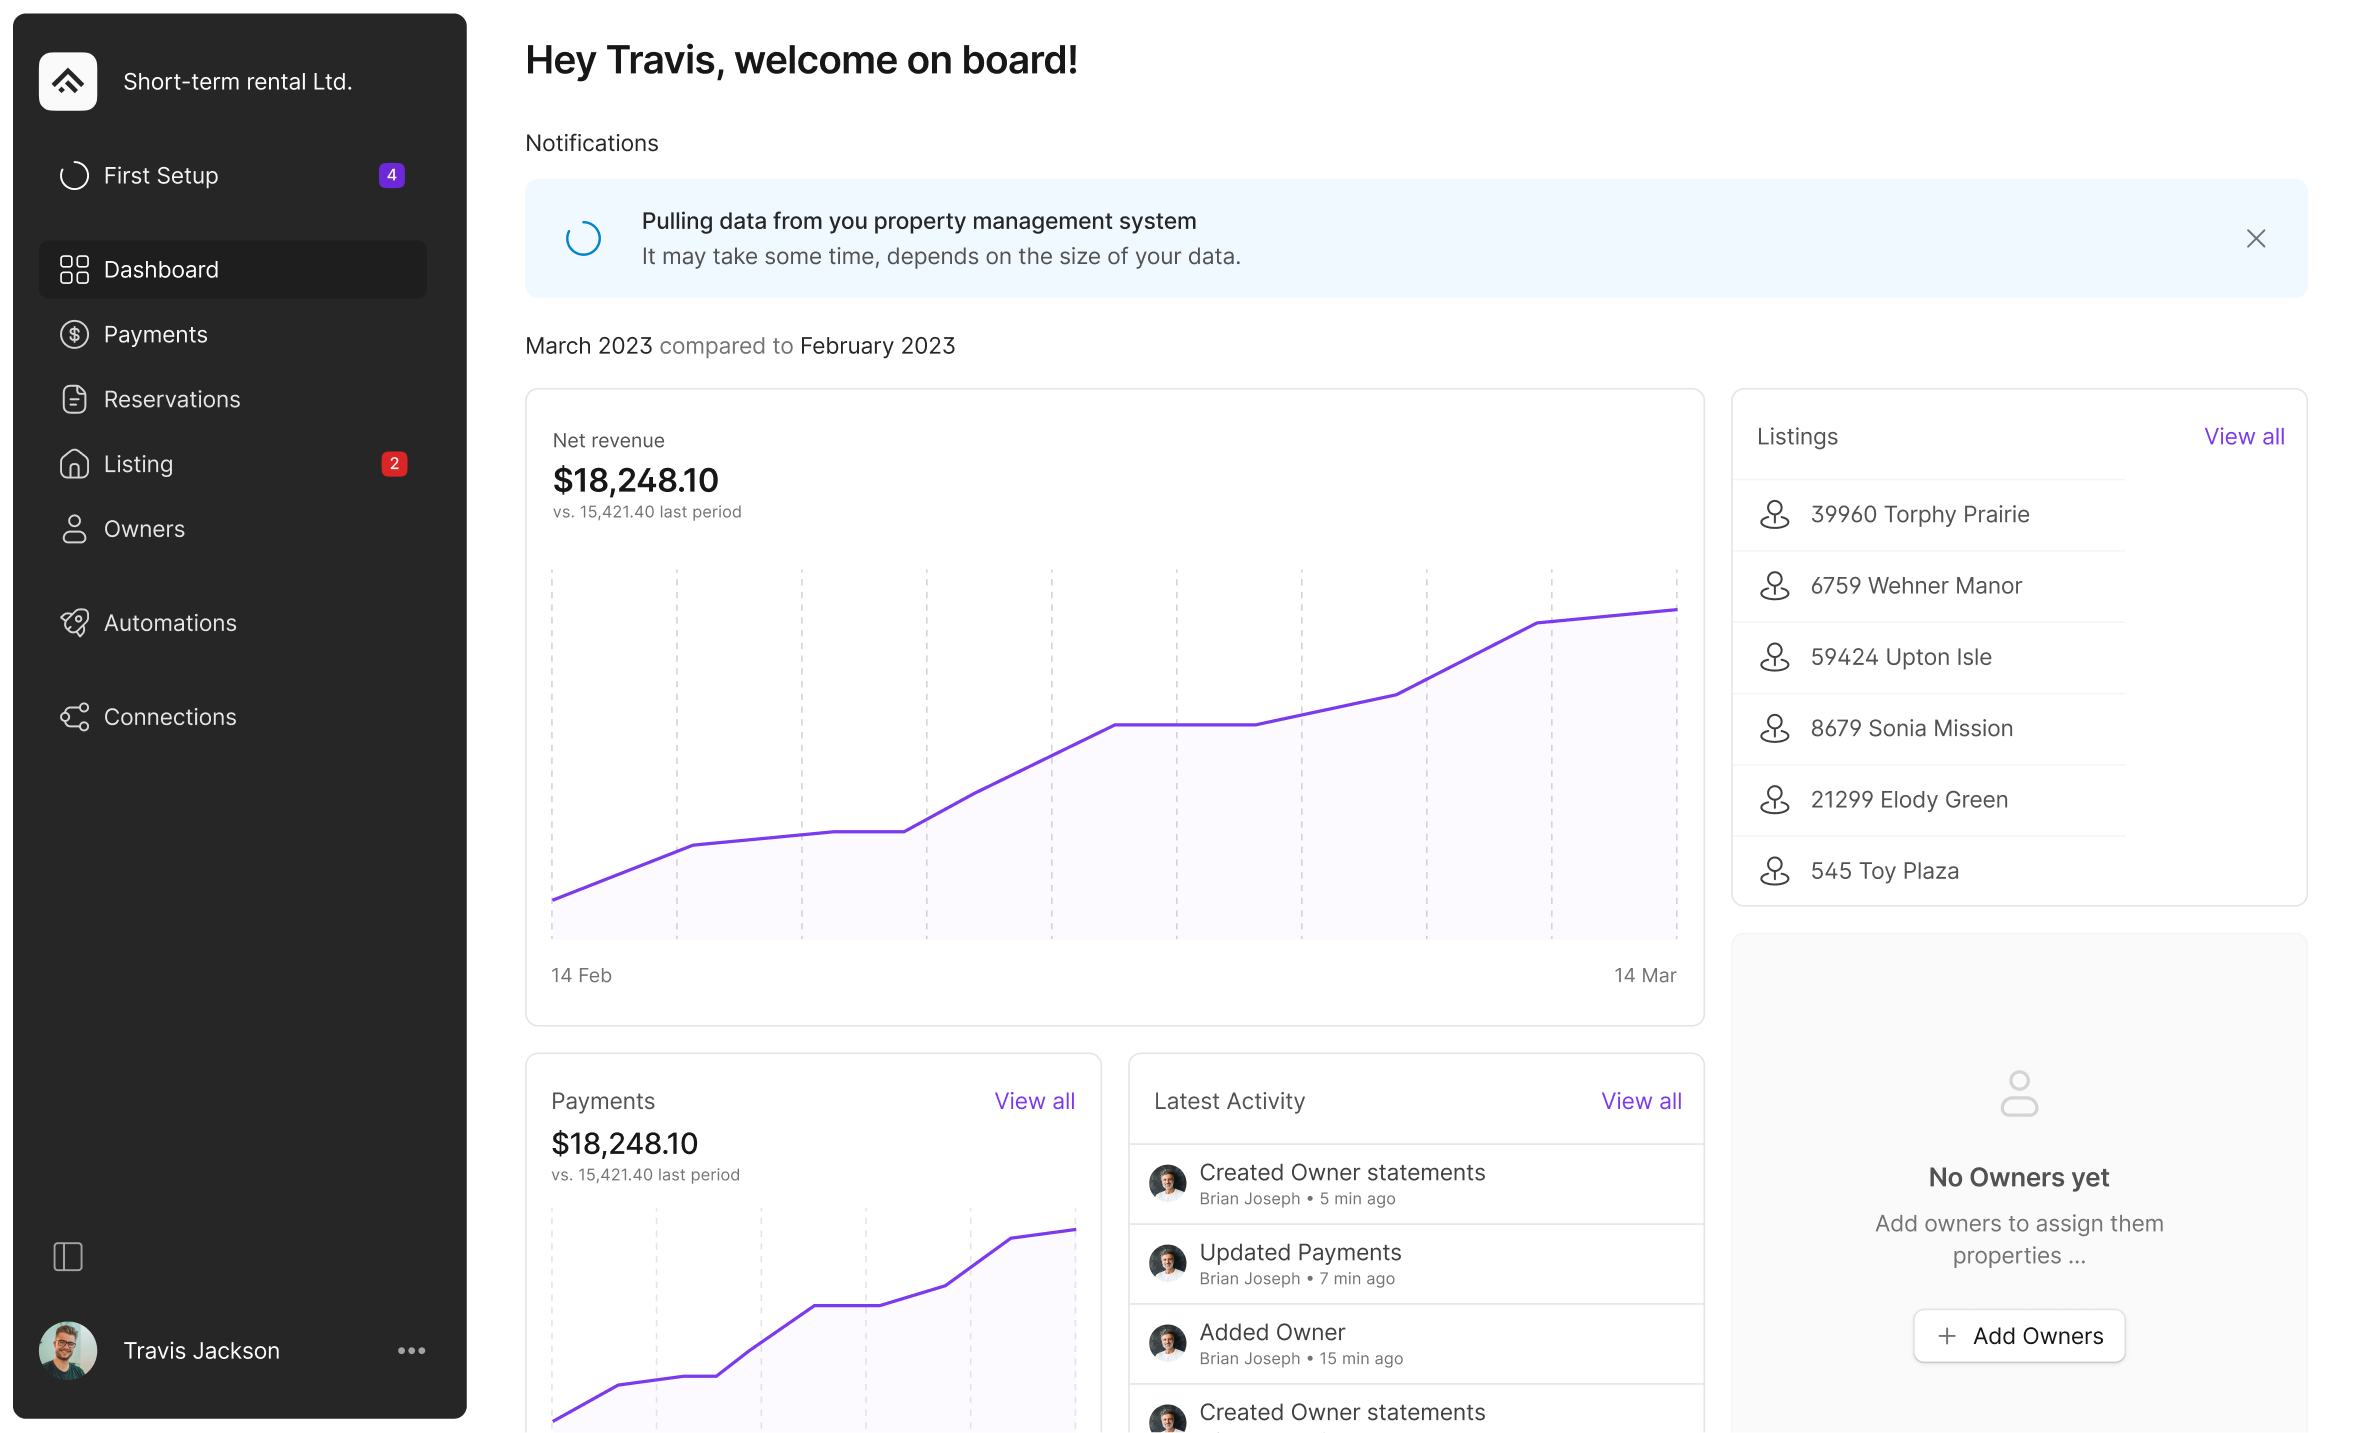Open View all for Latest Activity
This screenshot has height=1433, width=2360.
(x=1640, y=1101)
